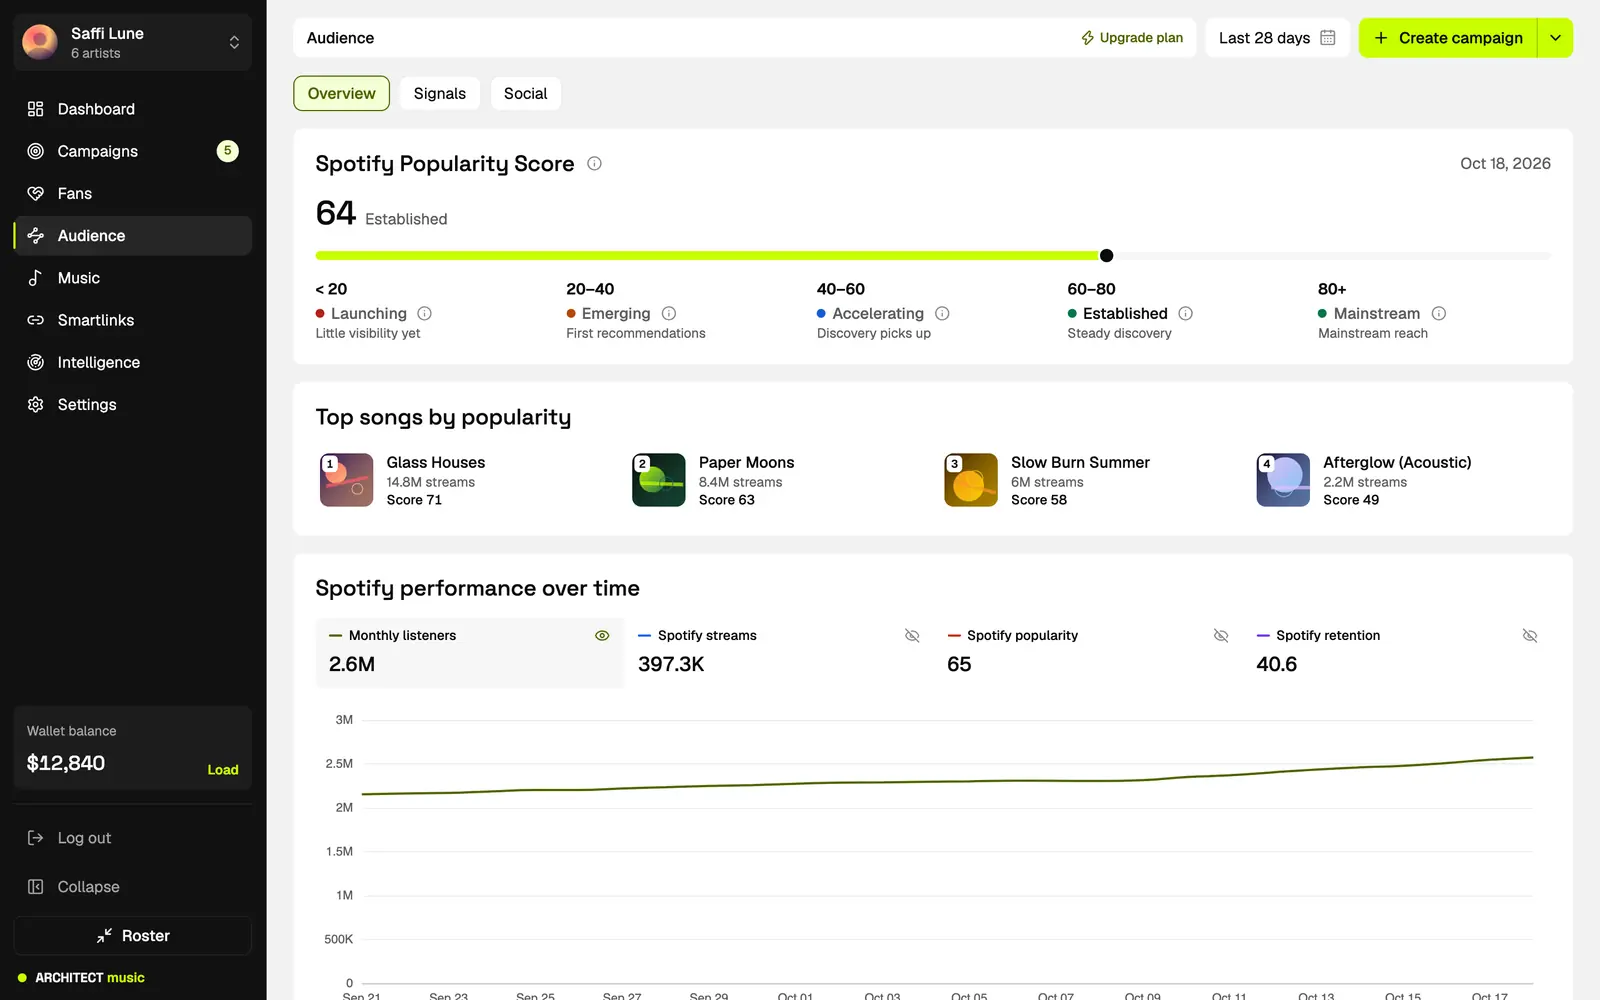
Task: Show Spotify retention series on chart
Action: [1530, 635]
